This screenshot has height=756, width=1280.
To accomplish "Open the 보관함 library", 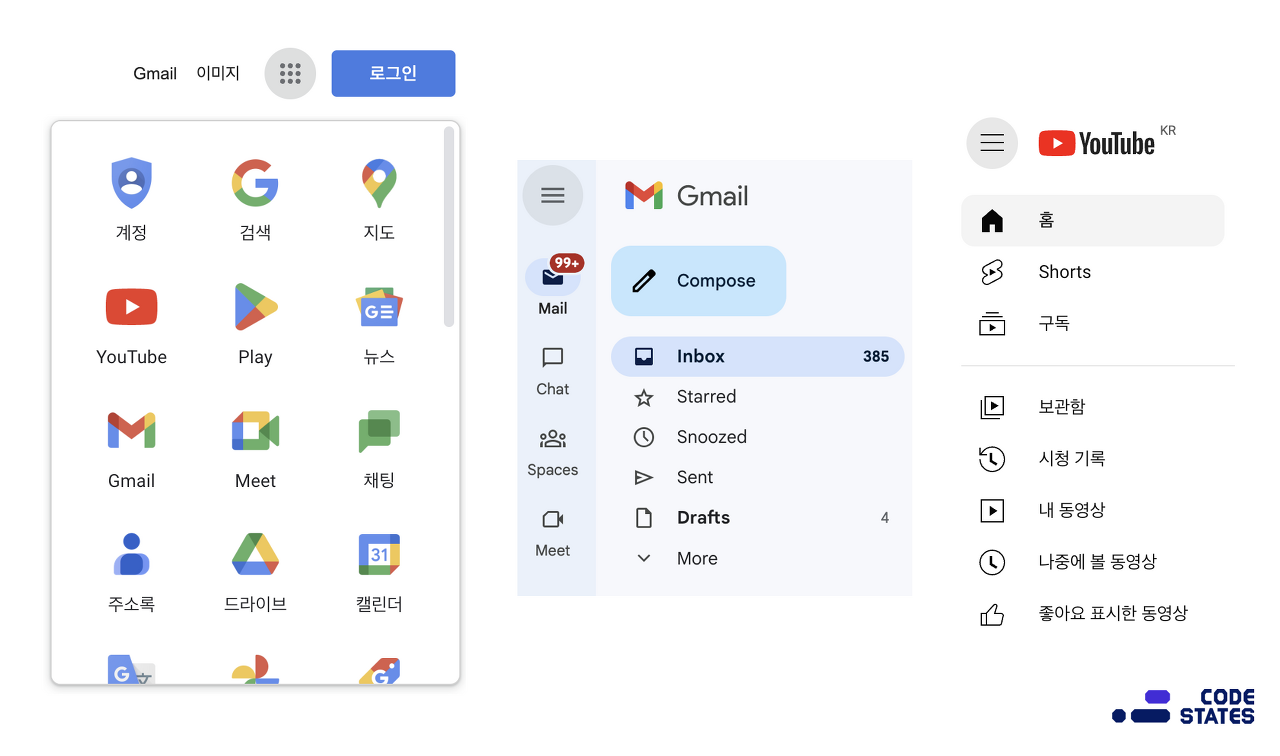I will pos(1093,407).
